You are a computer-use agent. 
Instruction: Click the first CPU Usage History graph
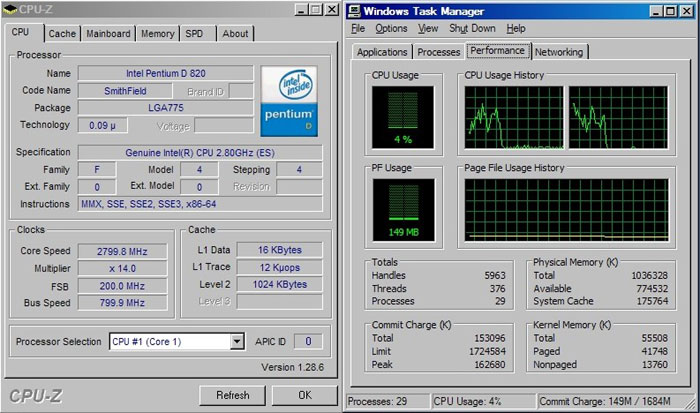pos(514,117)
